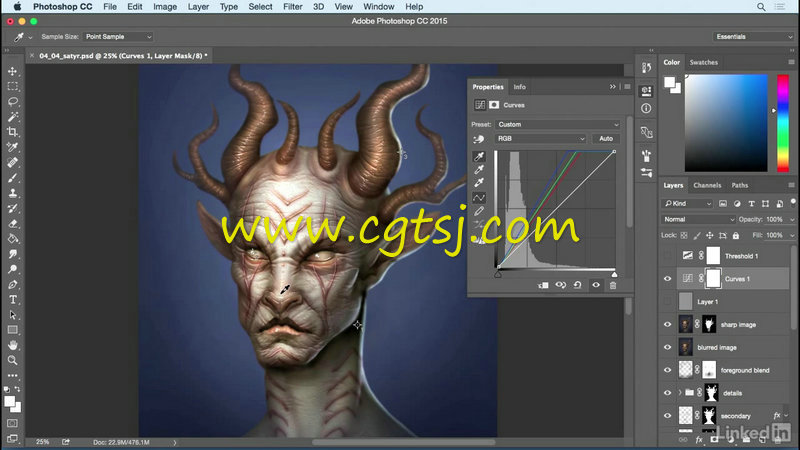This screenshot has height=450, width=800.
Task: Open the Sample Size dropdown
Action: coord(118,37)
